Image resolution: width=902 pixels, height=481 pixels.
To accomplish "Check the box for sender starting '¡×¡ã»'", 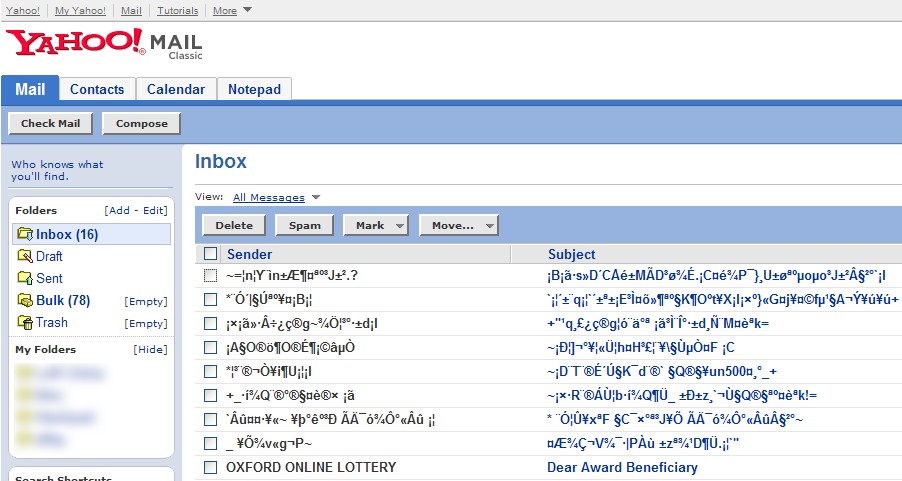I will click(x=211, y=324).
